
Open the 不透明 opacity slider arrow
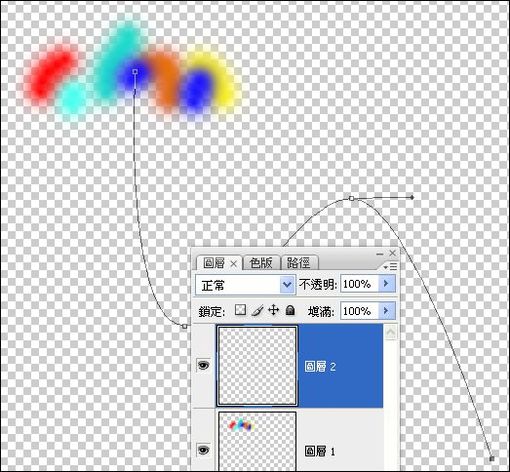387,284
